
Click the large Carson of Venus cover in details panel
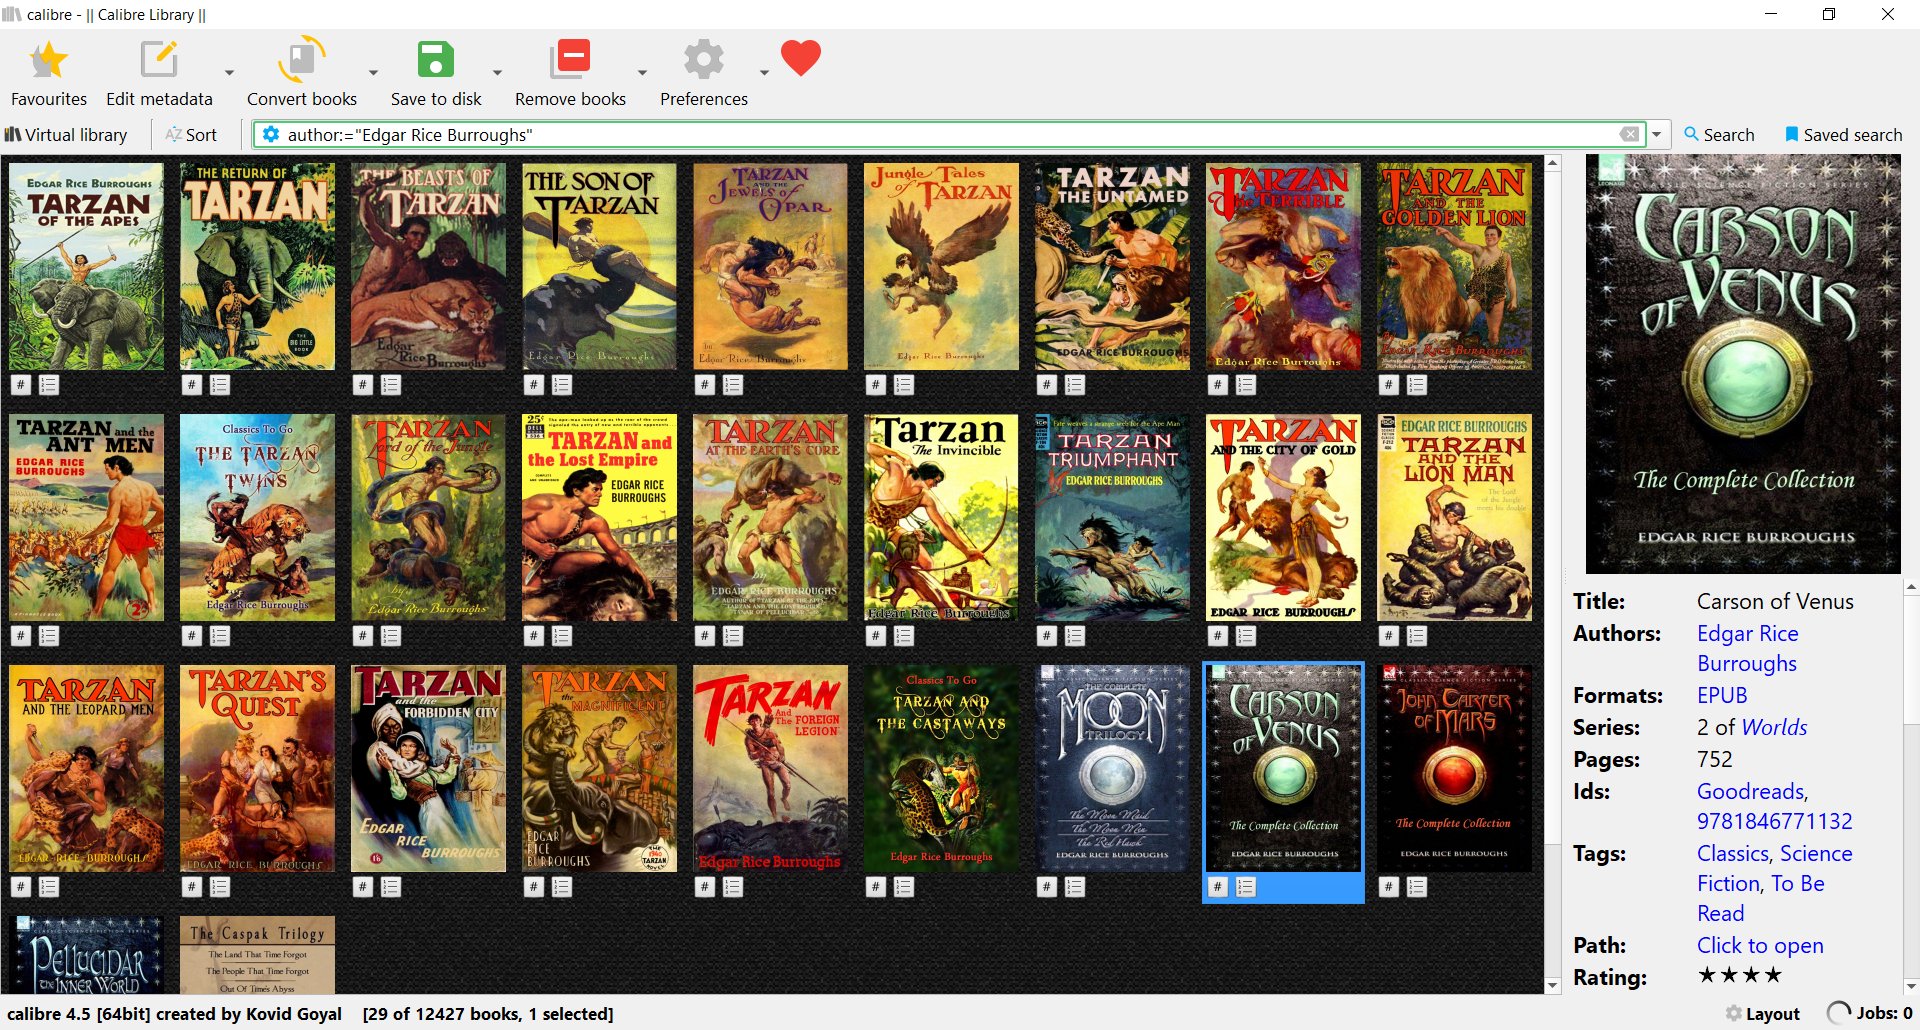tap(1743, 364)
